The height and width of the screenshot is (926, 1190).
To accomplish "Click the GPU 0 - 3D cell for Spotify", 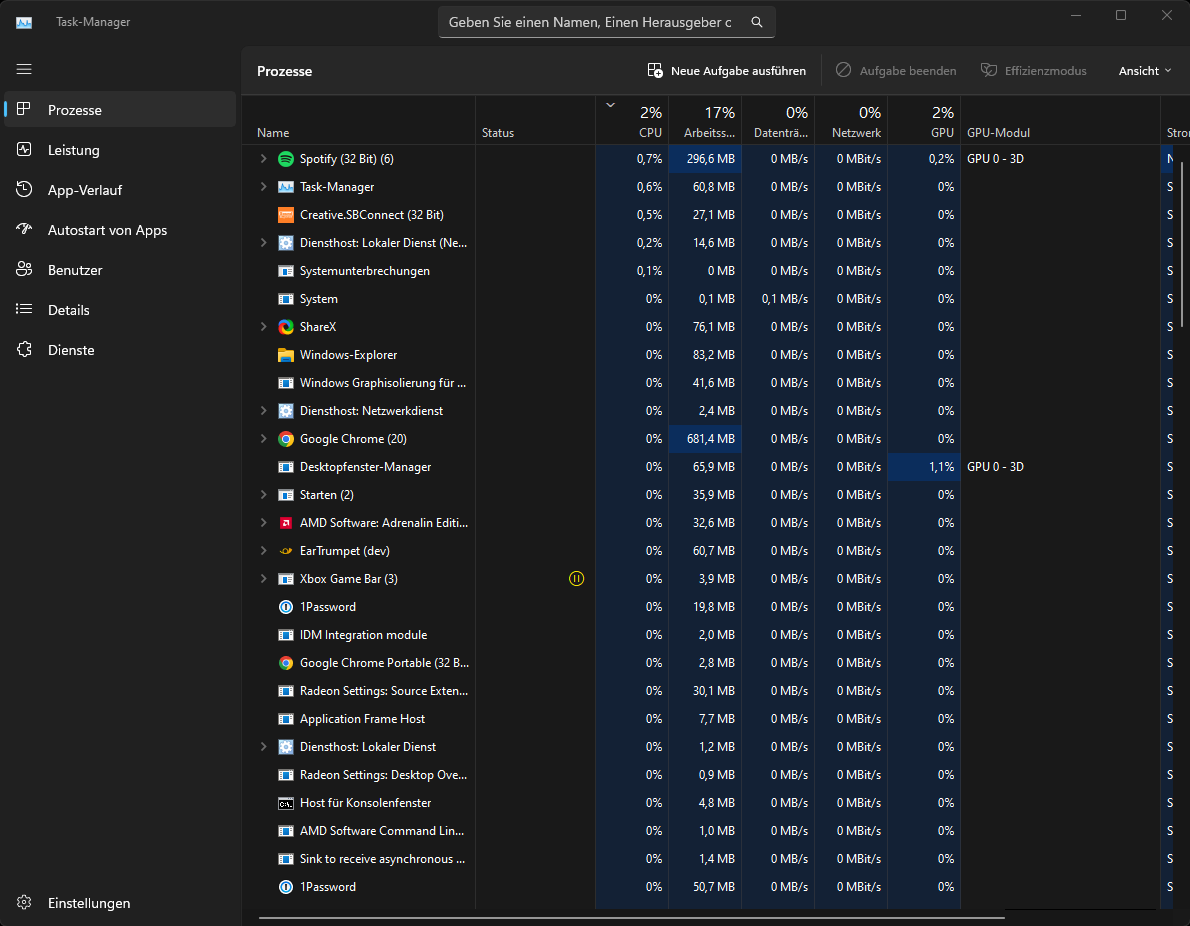I will (x=1060, y=159).
